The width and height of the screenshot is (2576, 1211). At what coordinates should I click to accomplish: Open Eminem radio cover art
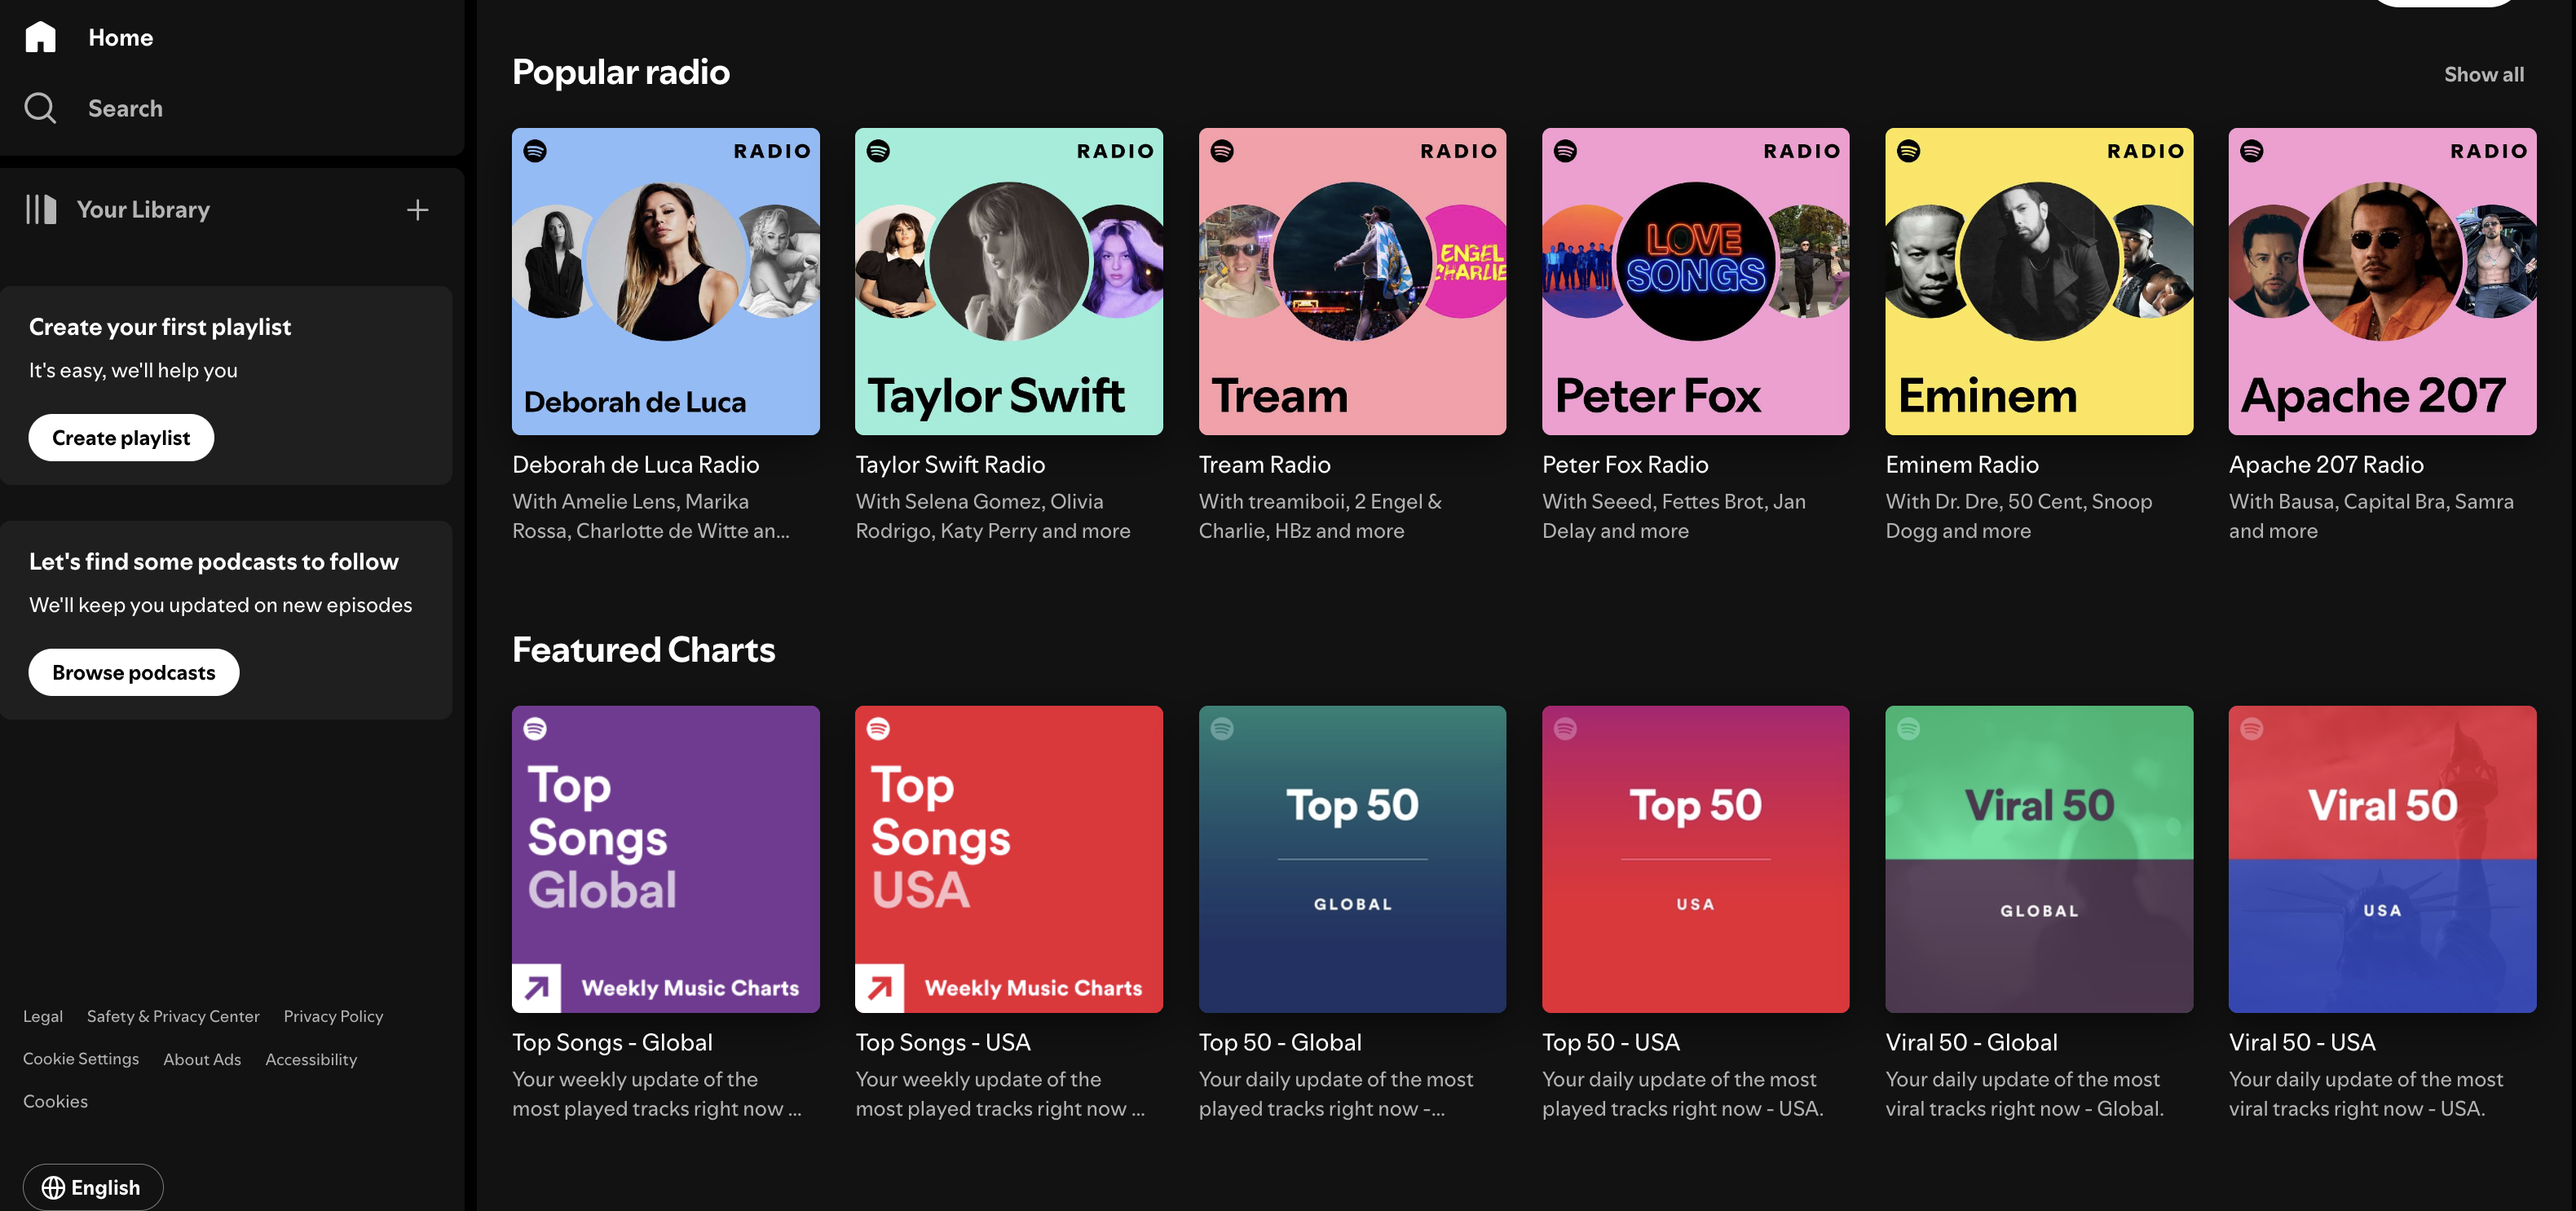coord(2039,281)
